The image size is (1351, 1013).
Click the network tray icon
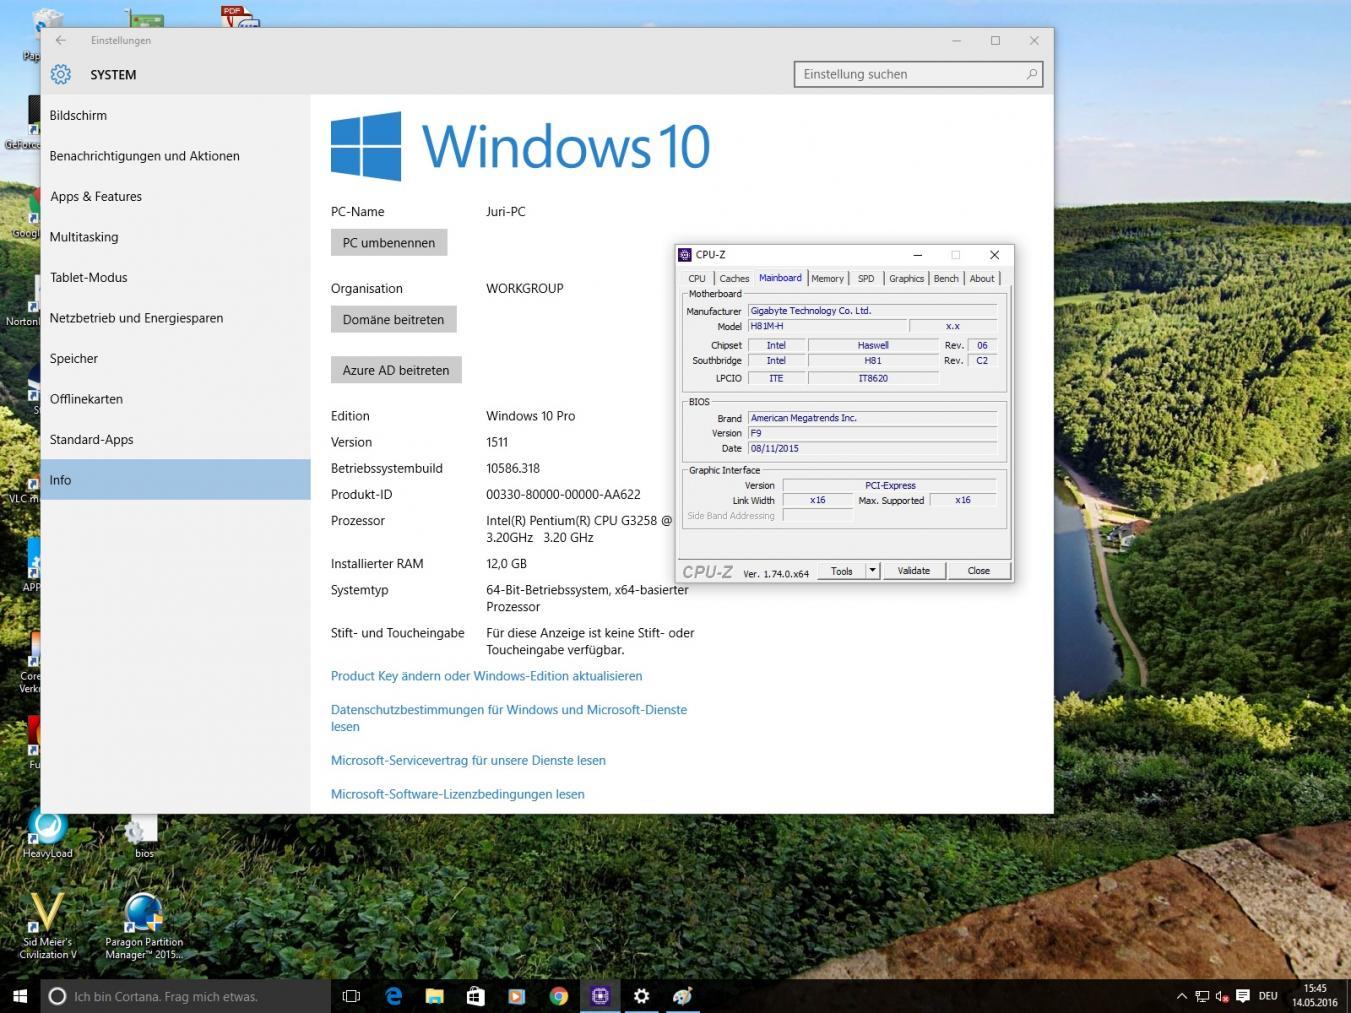(1202, 996)
